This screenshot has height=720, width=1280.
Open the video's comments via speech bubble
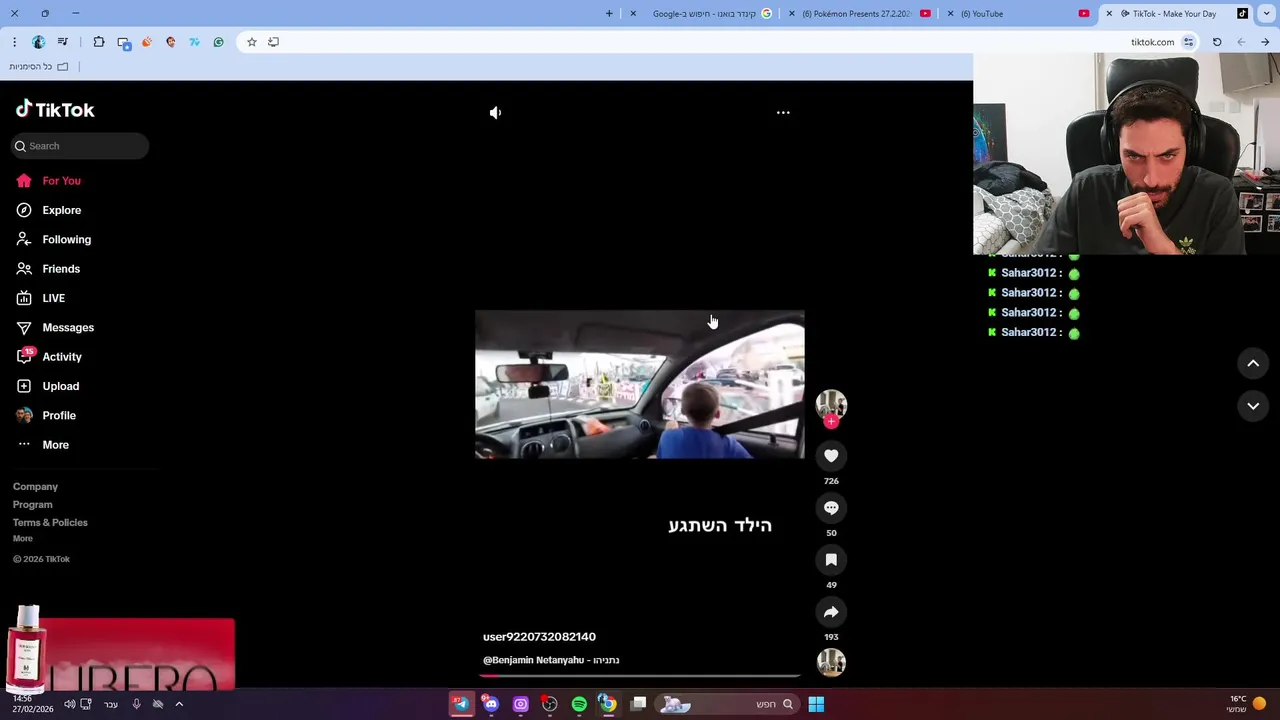(x=831, y=508)
